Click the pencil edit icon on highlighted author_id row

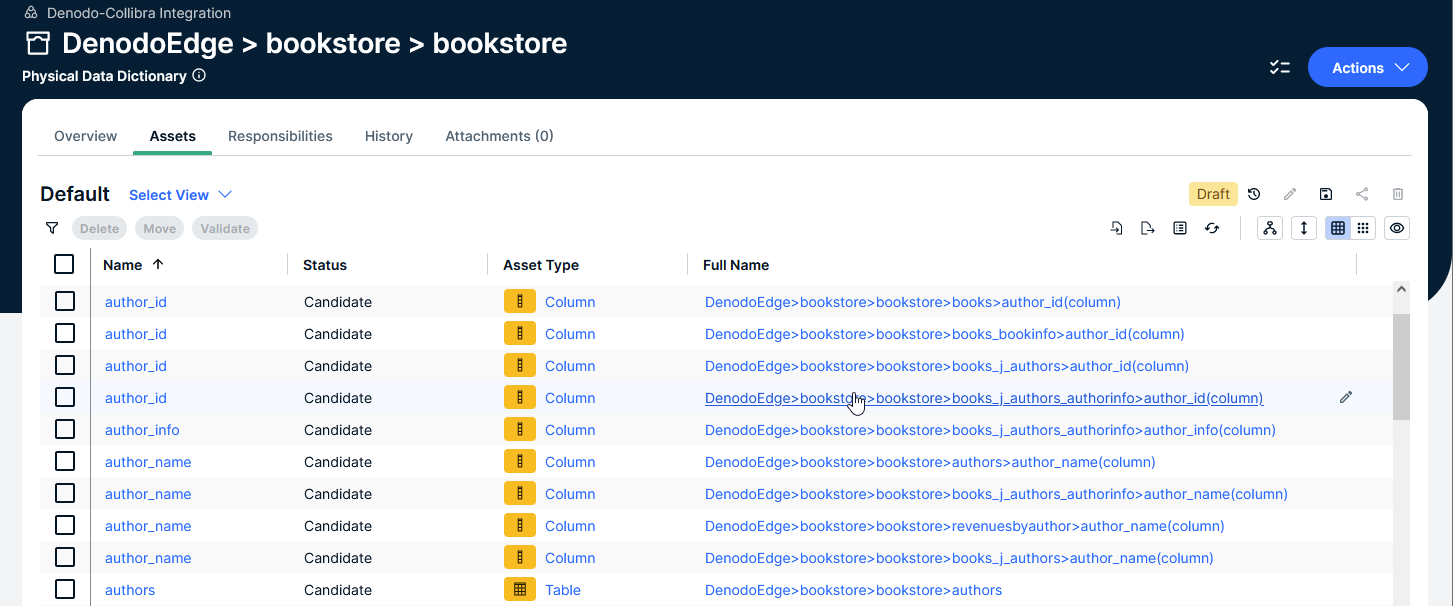click(x=1346, y=397)
